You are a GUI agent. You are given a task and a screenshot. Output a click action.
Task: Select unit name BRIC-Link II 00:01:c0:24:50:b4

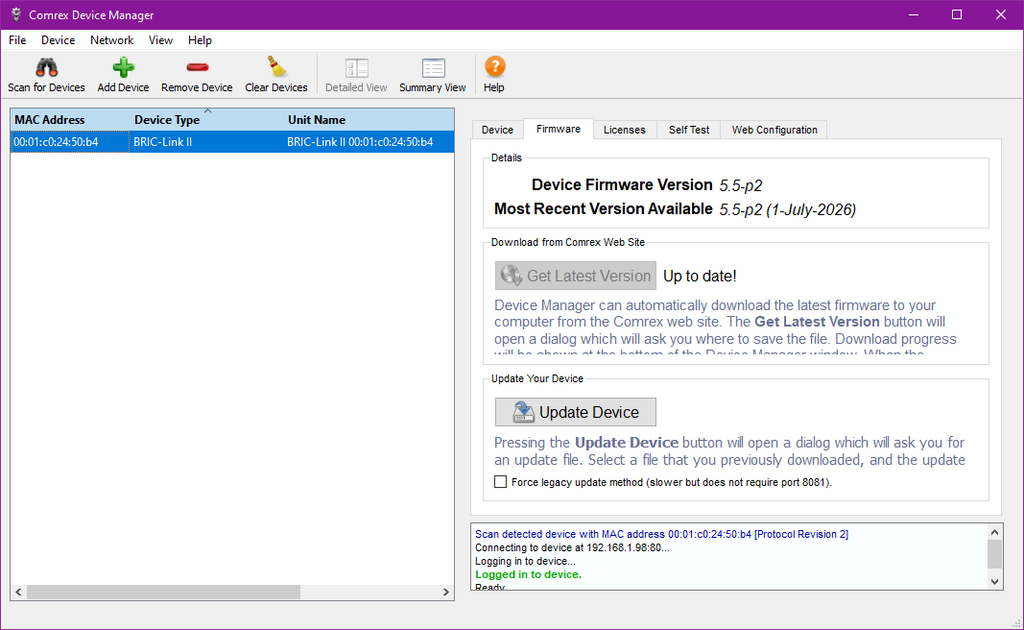tap(369, 142)
